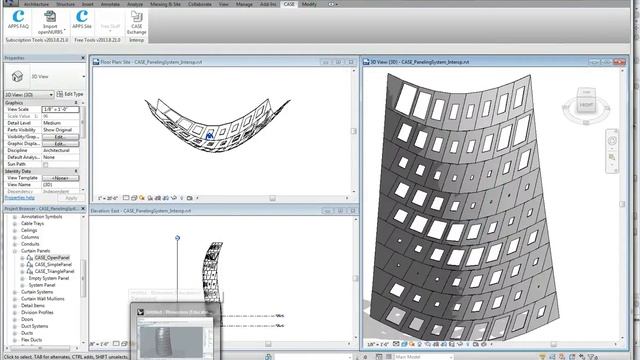
Task: Click the View Scale value field
Action: [60, 109]
